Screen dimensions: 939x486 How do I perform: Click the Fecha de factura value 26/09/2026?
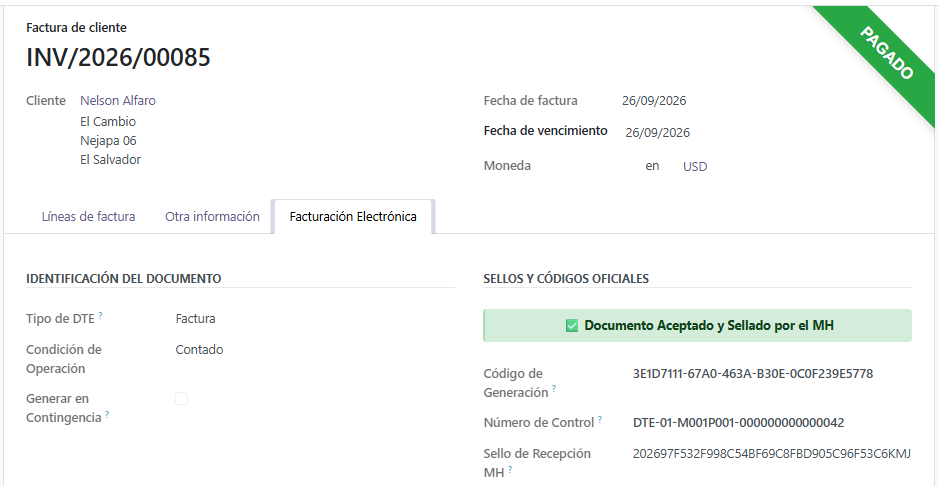coord(654,101)
